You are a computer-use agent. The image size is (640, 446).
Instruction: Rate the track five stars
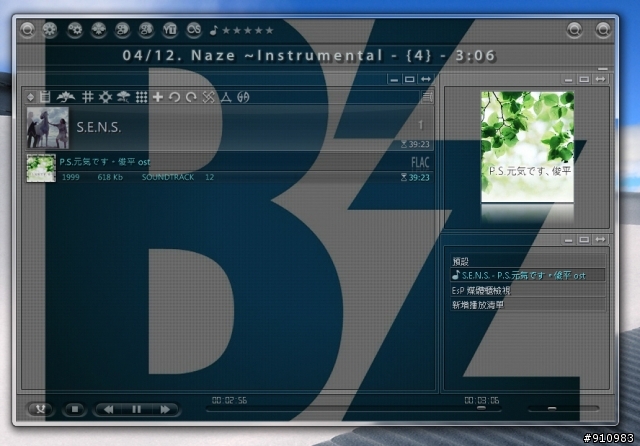[269, 30]
